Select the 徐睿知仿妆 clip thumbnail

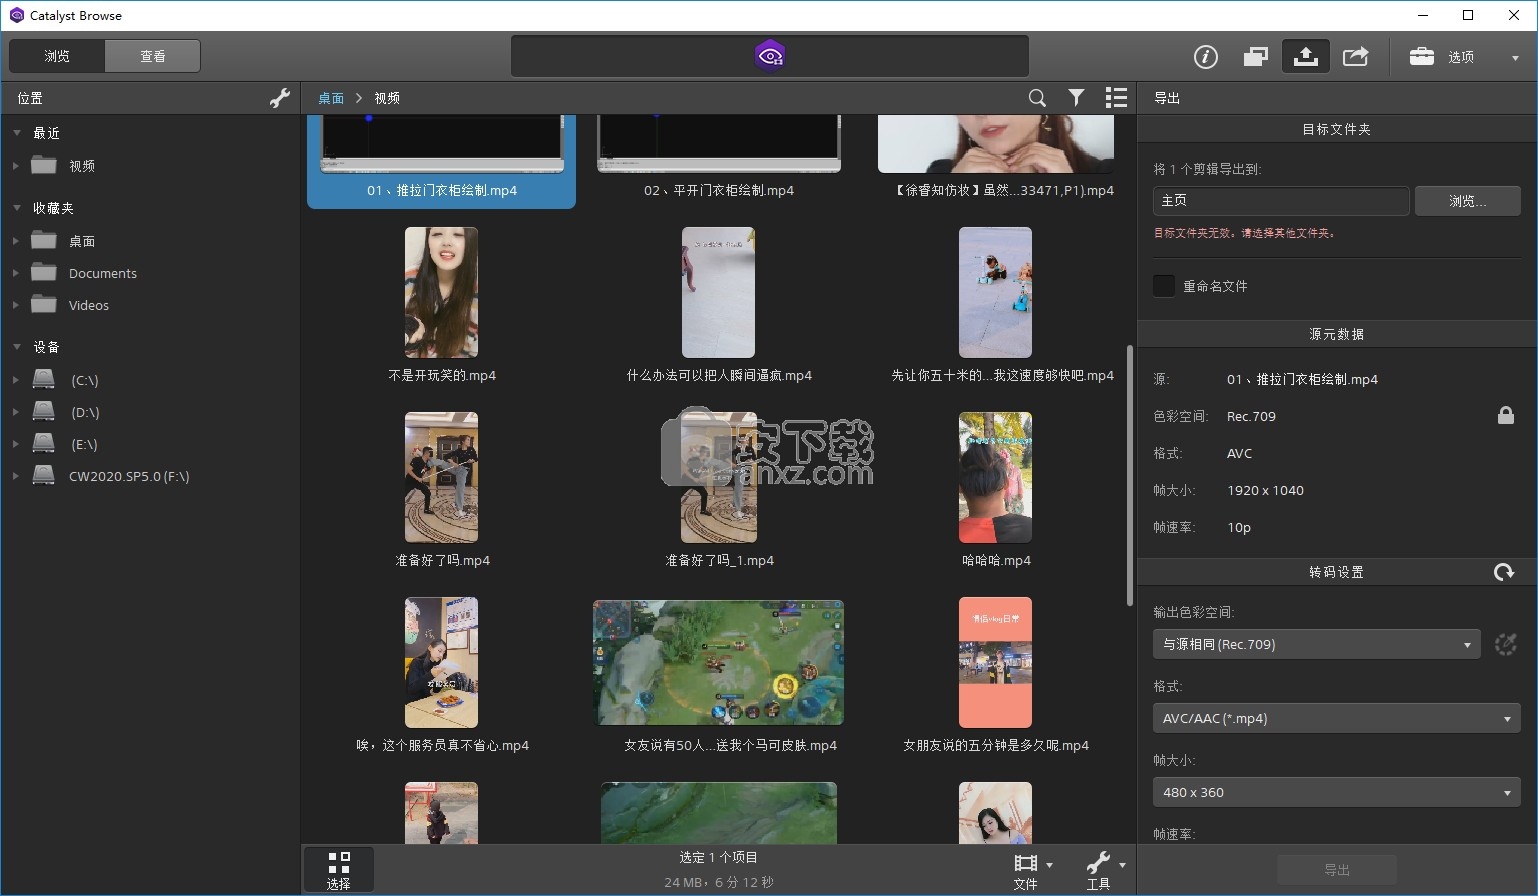[995, 144]
